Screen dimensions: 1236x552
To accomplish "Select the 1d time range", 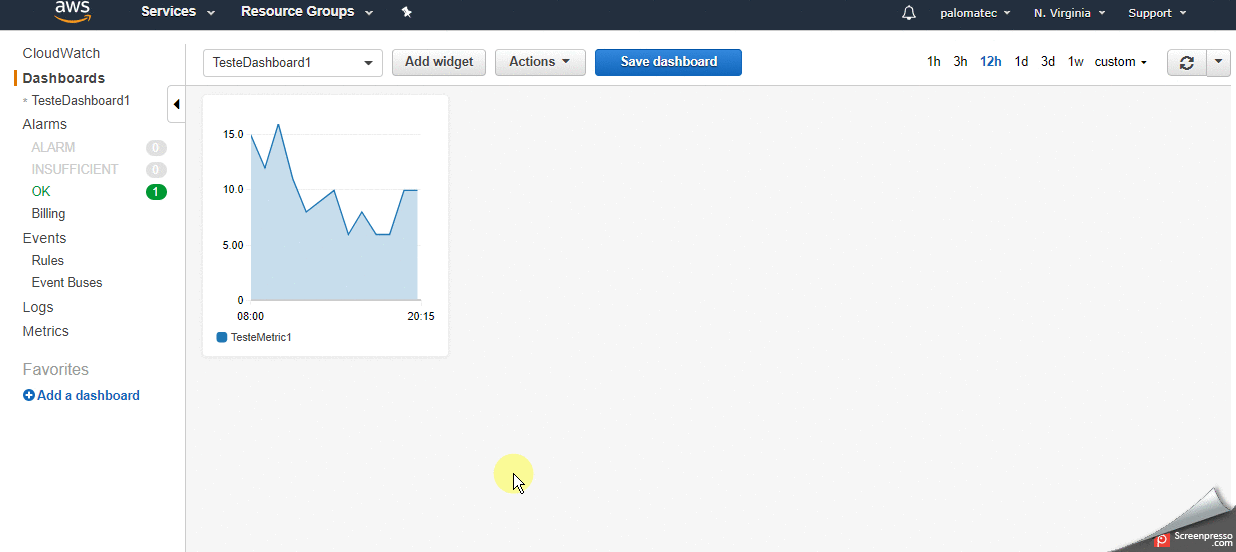I will (x=1021, y=62).
